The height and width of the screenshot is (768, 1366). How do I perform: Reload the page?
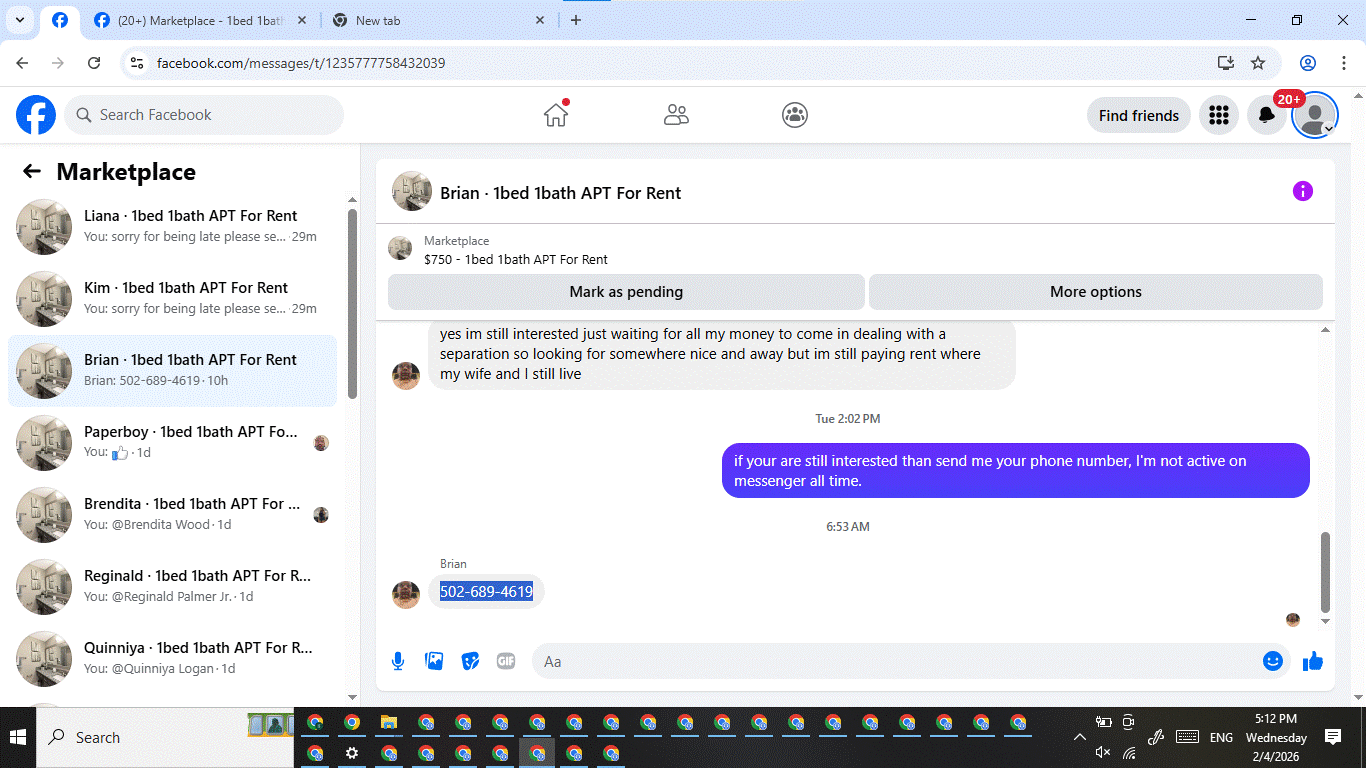94,63
